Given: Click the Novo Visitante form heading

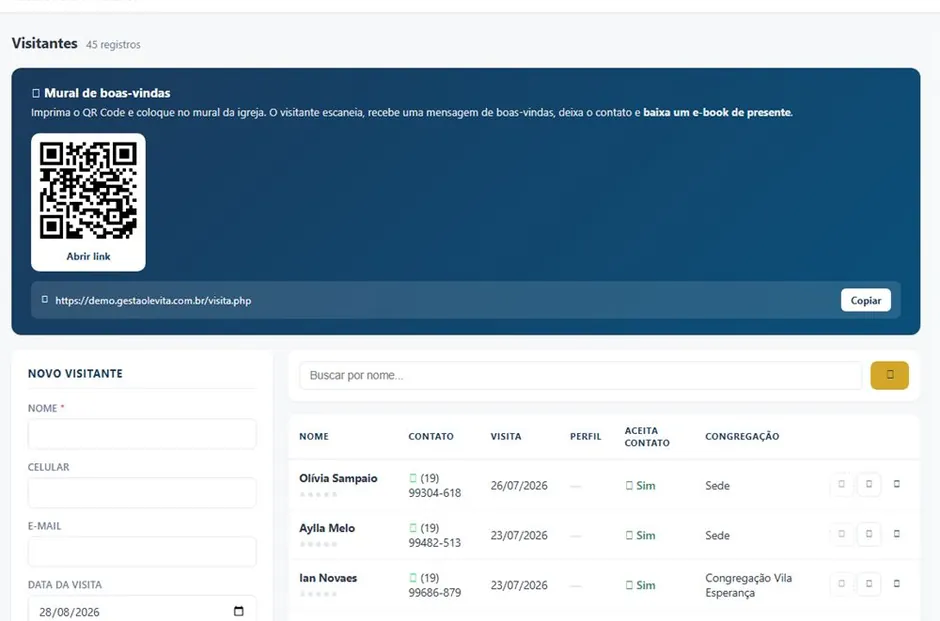Looking at the screenshot, I should point(75,373).
